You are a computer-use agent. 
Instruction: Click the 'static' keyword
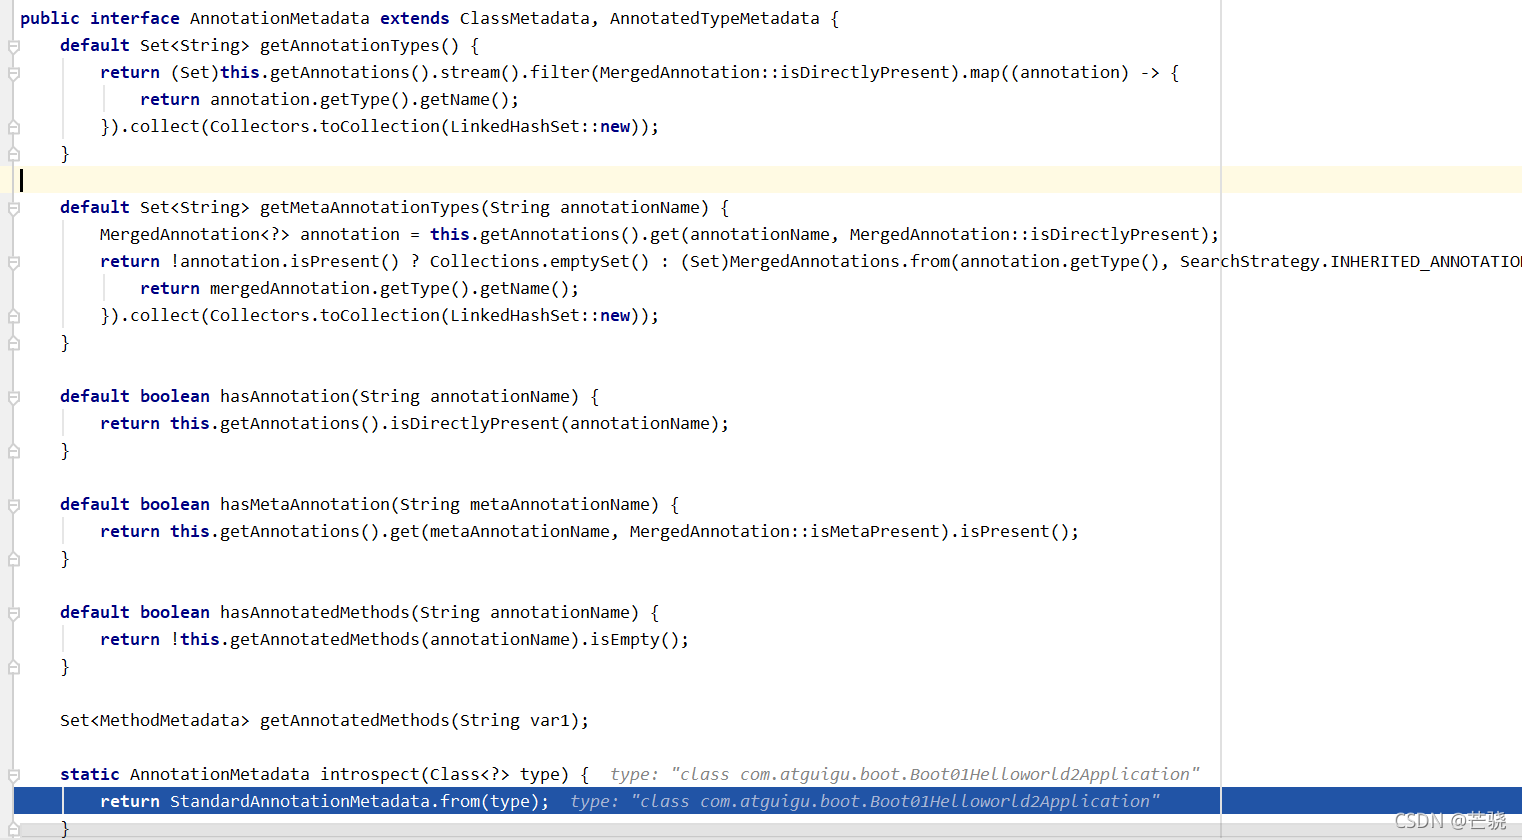point(90,774)
